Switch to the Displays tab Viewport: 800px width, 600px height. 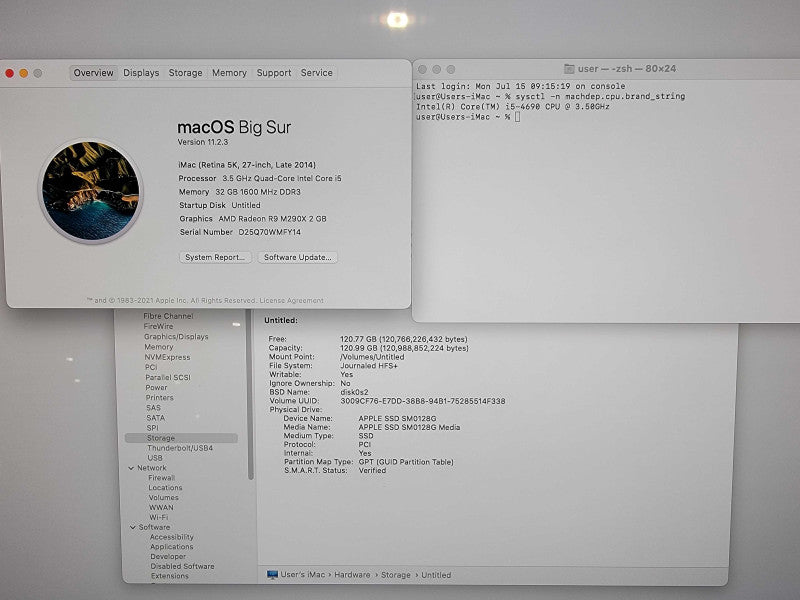click(141, 73)
